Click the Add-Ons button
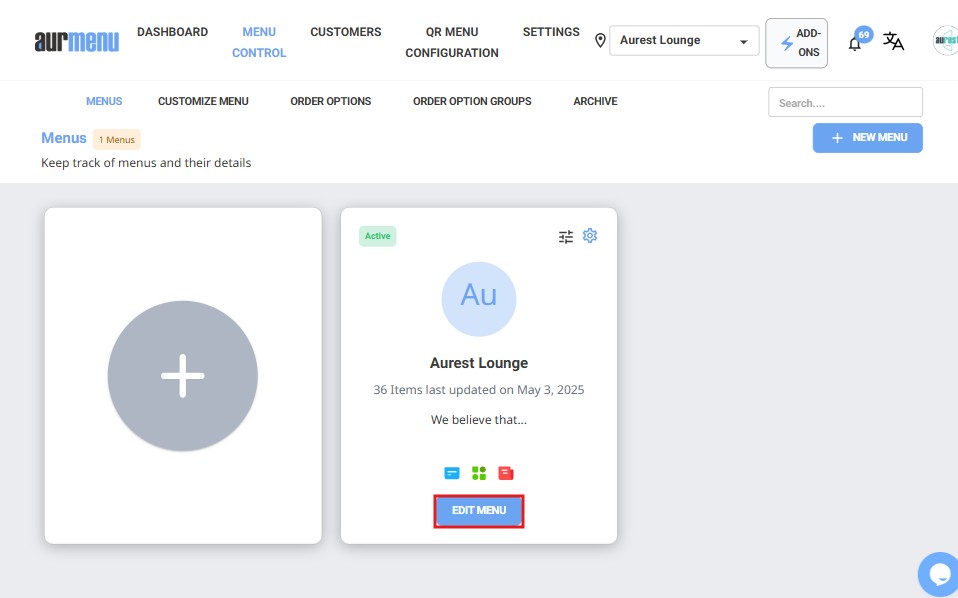Screen dimensions: 958x598 (796, 43)
